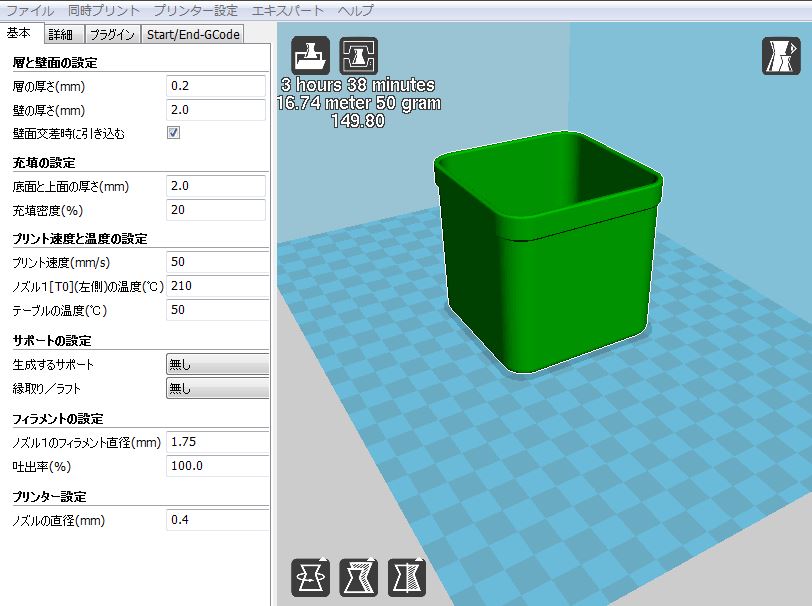Click the 層の厚さ input field
This screenshot has height=606, width=812.
click(x=215, y=86)
